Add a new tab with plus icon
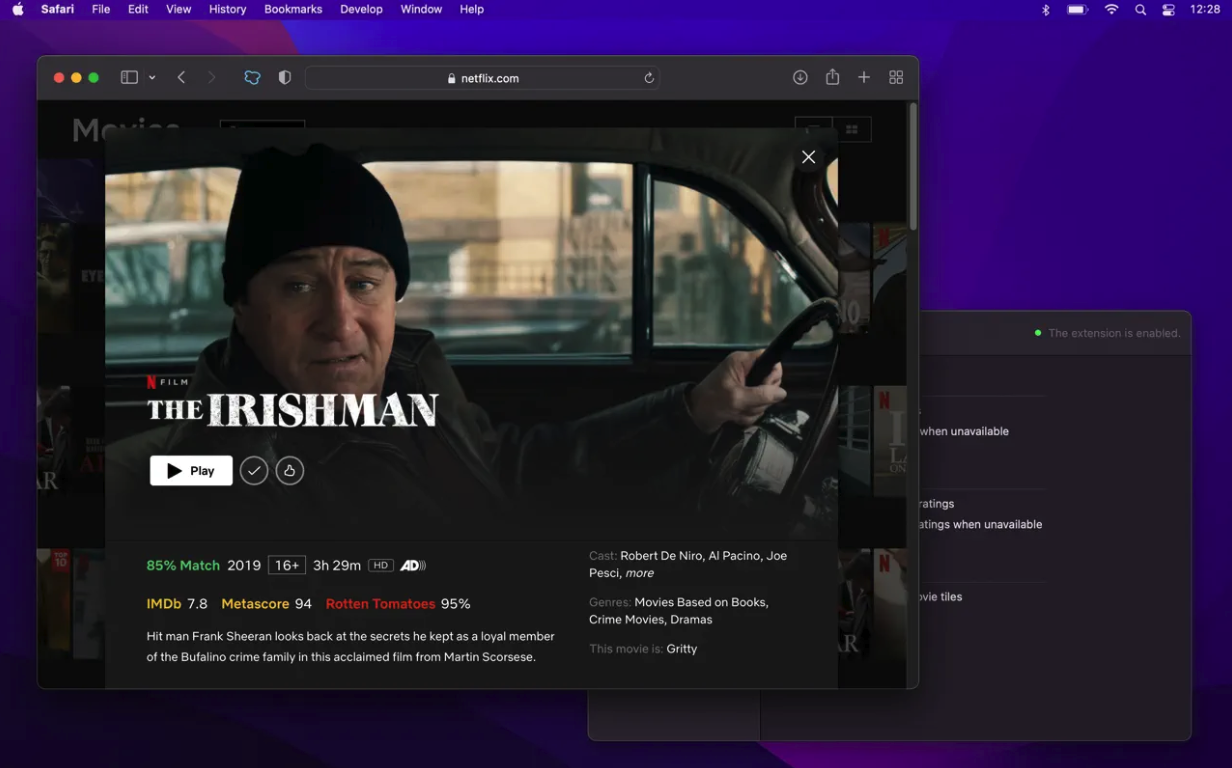Image resolution: width=1232 pixels, height=768 pixels. pyautogui.click(x=864, y=78)
